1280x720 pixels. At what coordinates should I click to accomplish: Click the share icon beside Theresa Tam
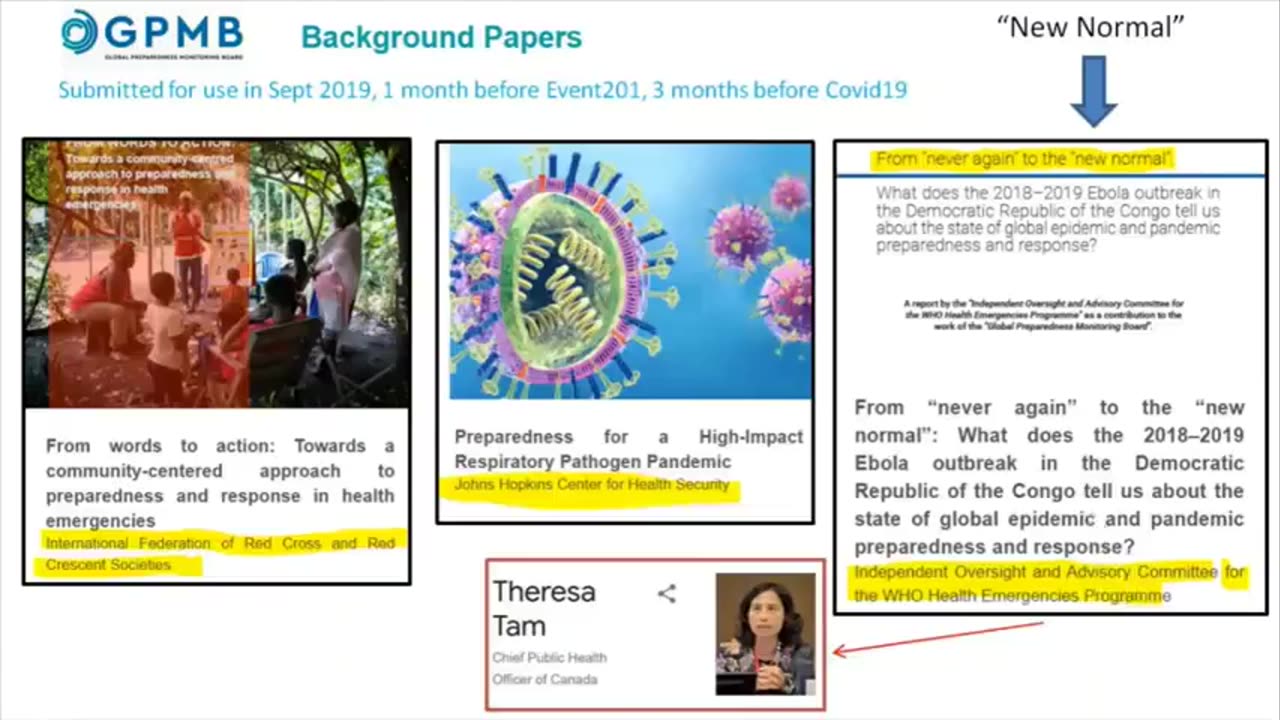point(667,594)
